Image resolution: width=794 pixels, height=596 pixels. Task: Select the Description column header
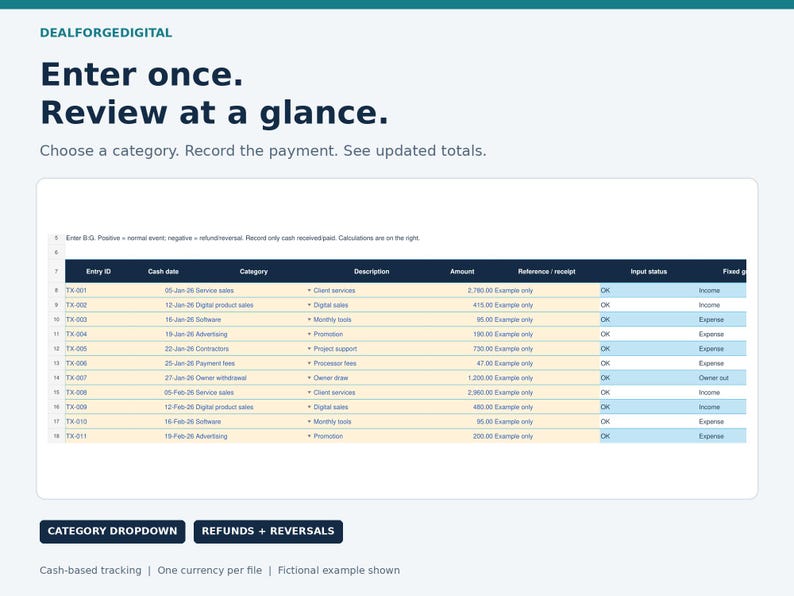[371, 271]
